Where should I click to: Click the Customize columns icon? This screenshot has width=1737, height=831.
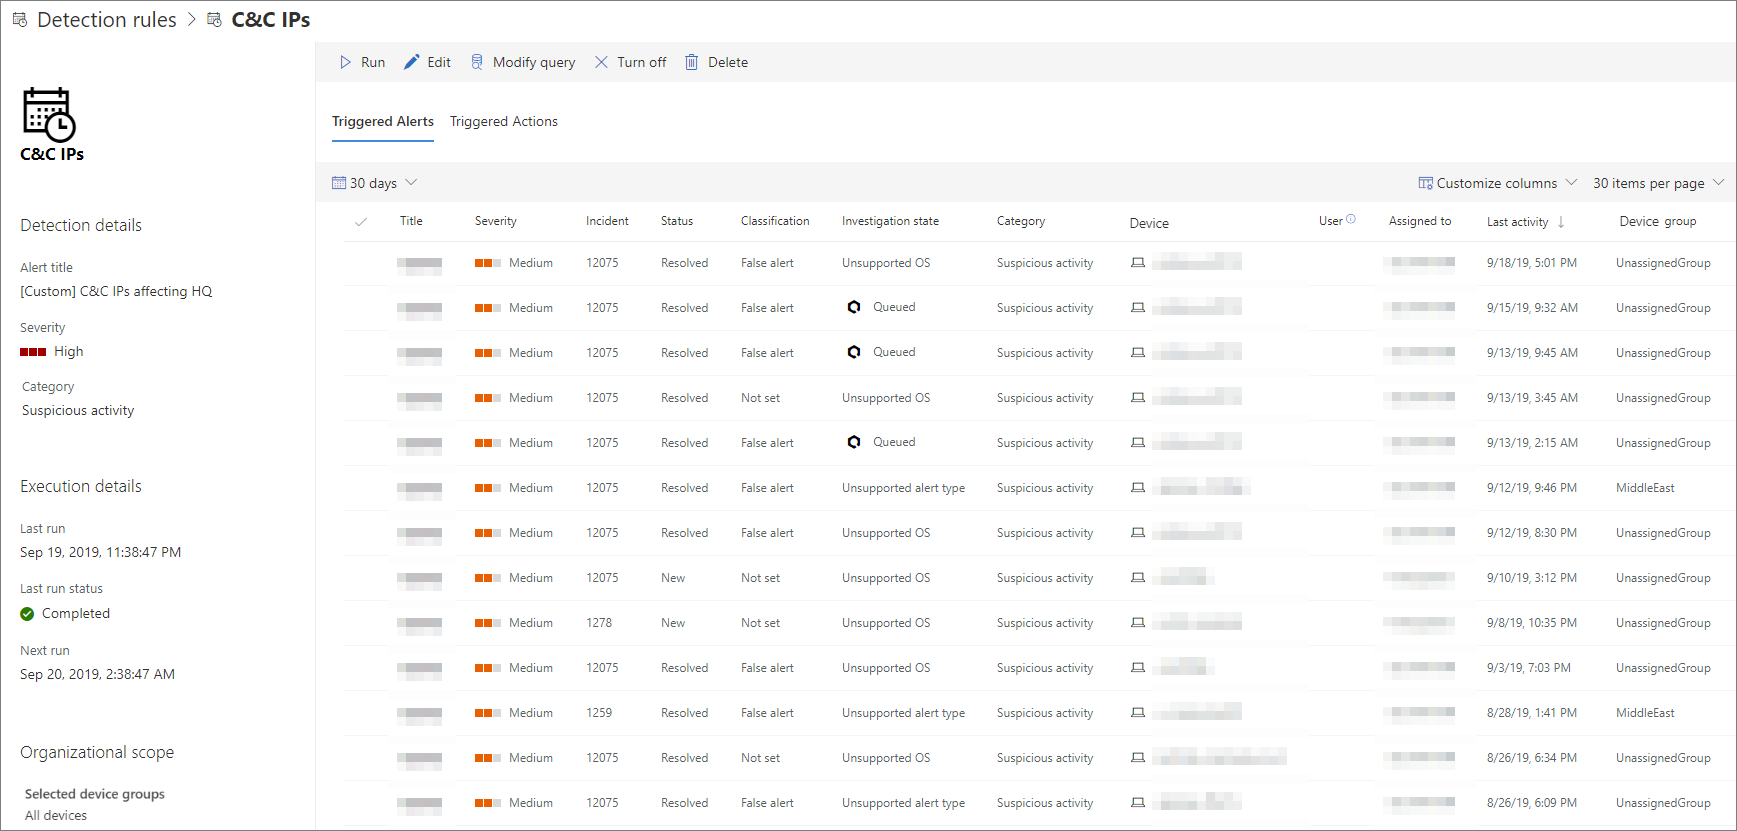point(1425,183)
